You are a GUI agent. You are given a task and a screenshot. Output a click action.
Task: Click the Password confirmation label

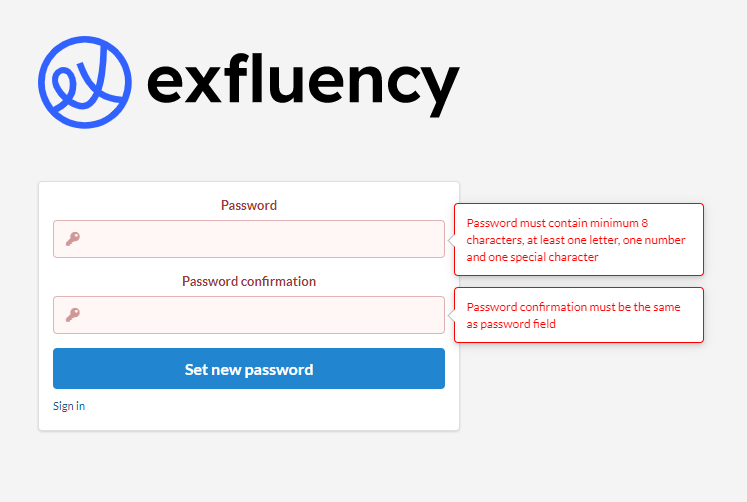(x=249, y=281)
